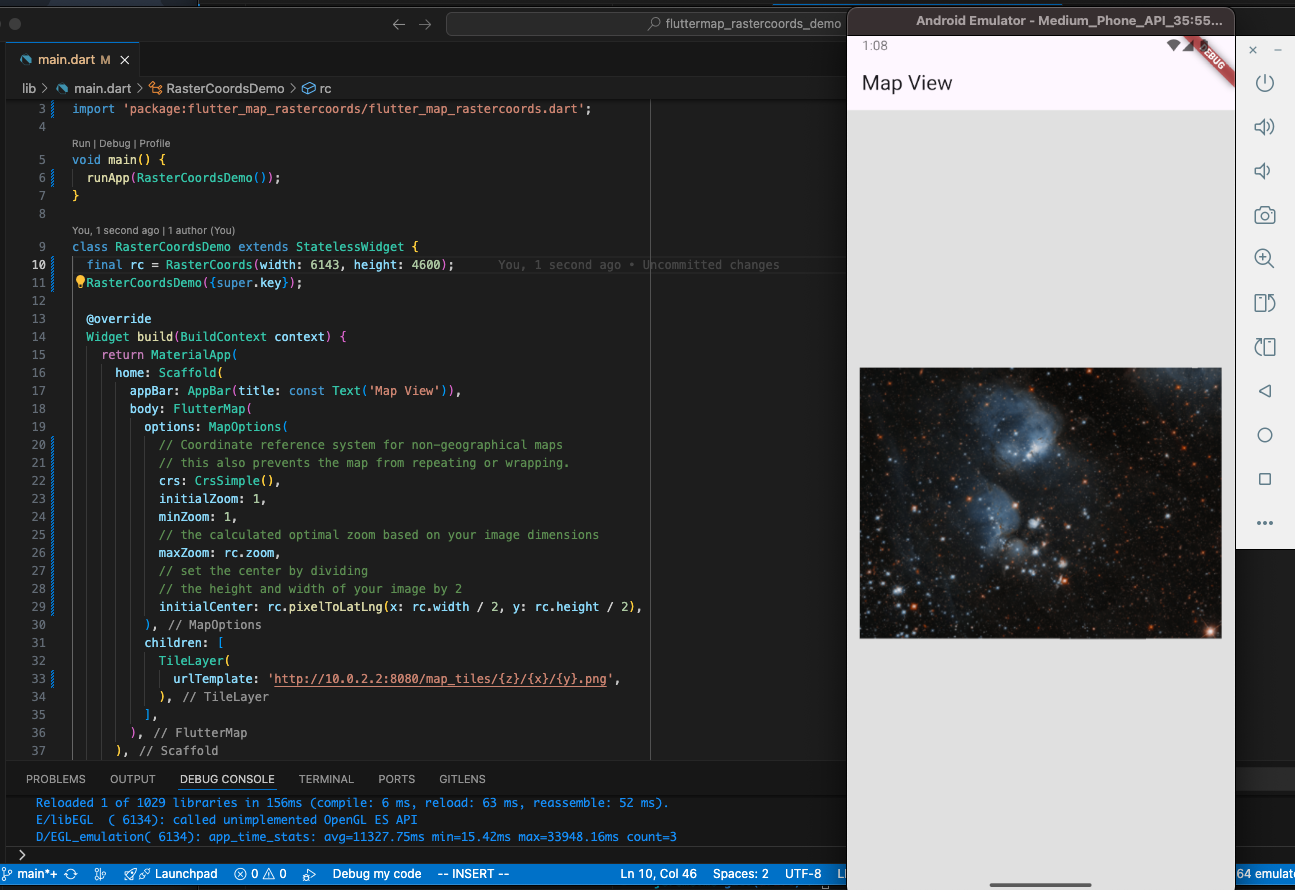Rotate the emulator right using the rotate icon
1295x890 pixels.
1264,347
